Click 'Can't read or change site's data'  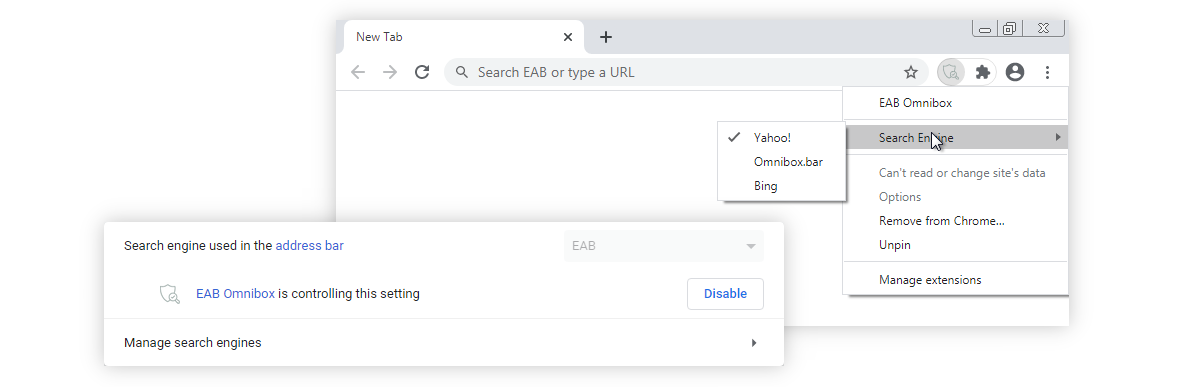click(955, 173)
